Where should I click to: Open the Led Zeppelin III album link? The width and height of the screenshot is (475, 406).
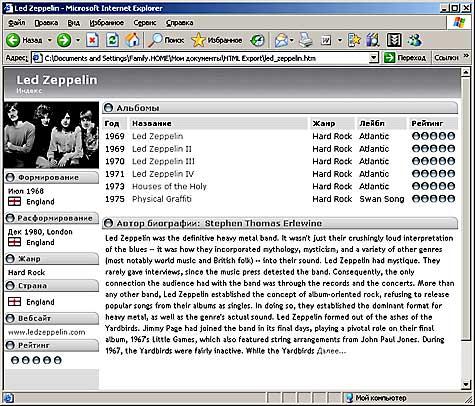163,161
